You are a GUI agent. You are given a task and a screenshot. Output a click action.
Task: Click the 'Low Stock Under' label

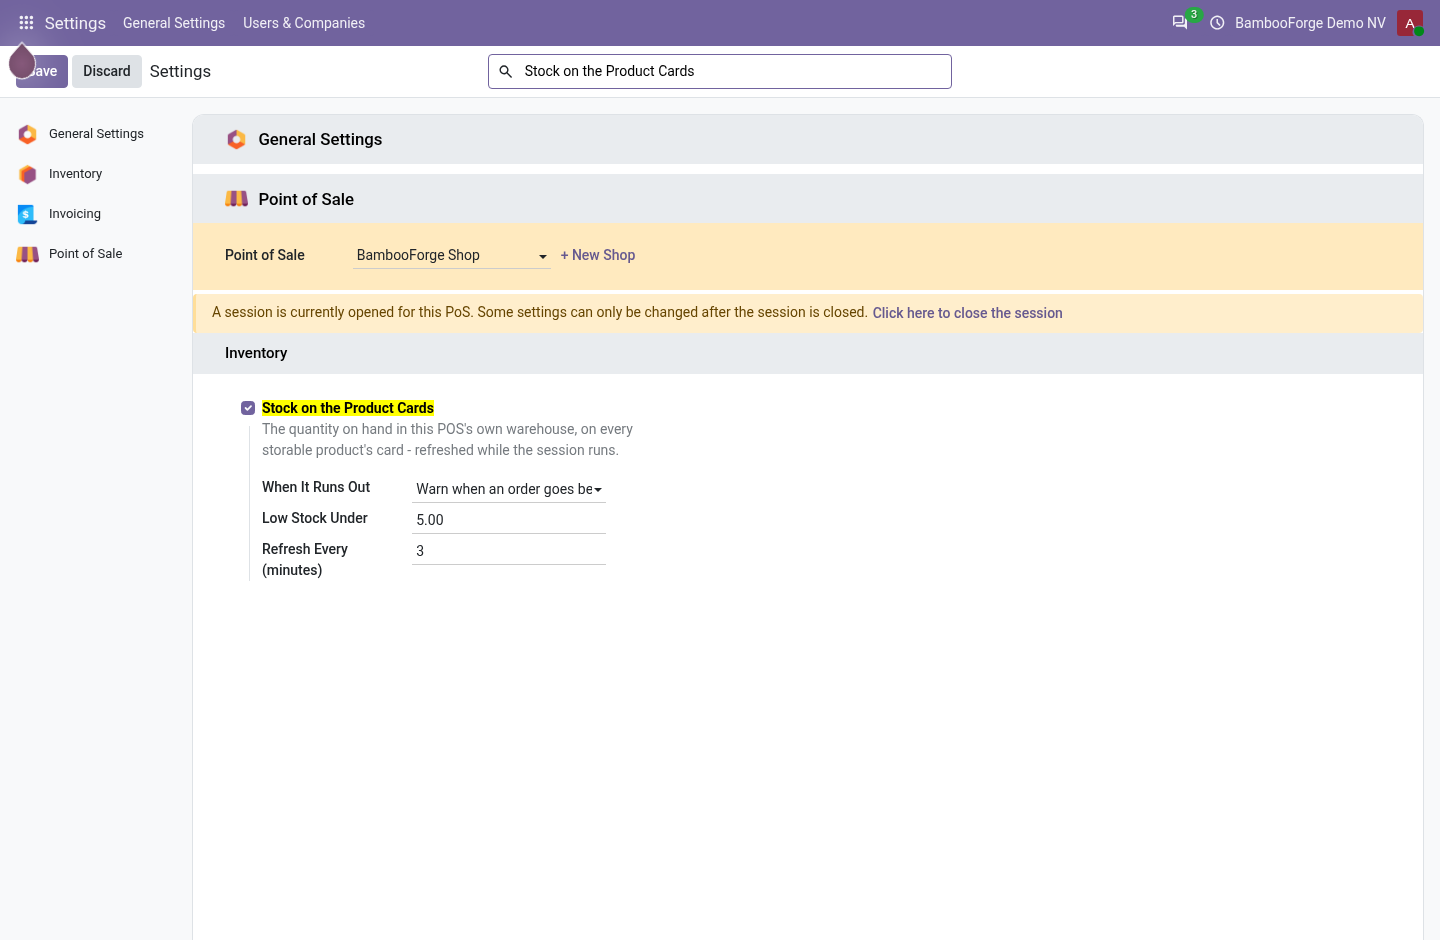[x=315, y=518]
